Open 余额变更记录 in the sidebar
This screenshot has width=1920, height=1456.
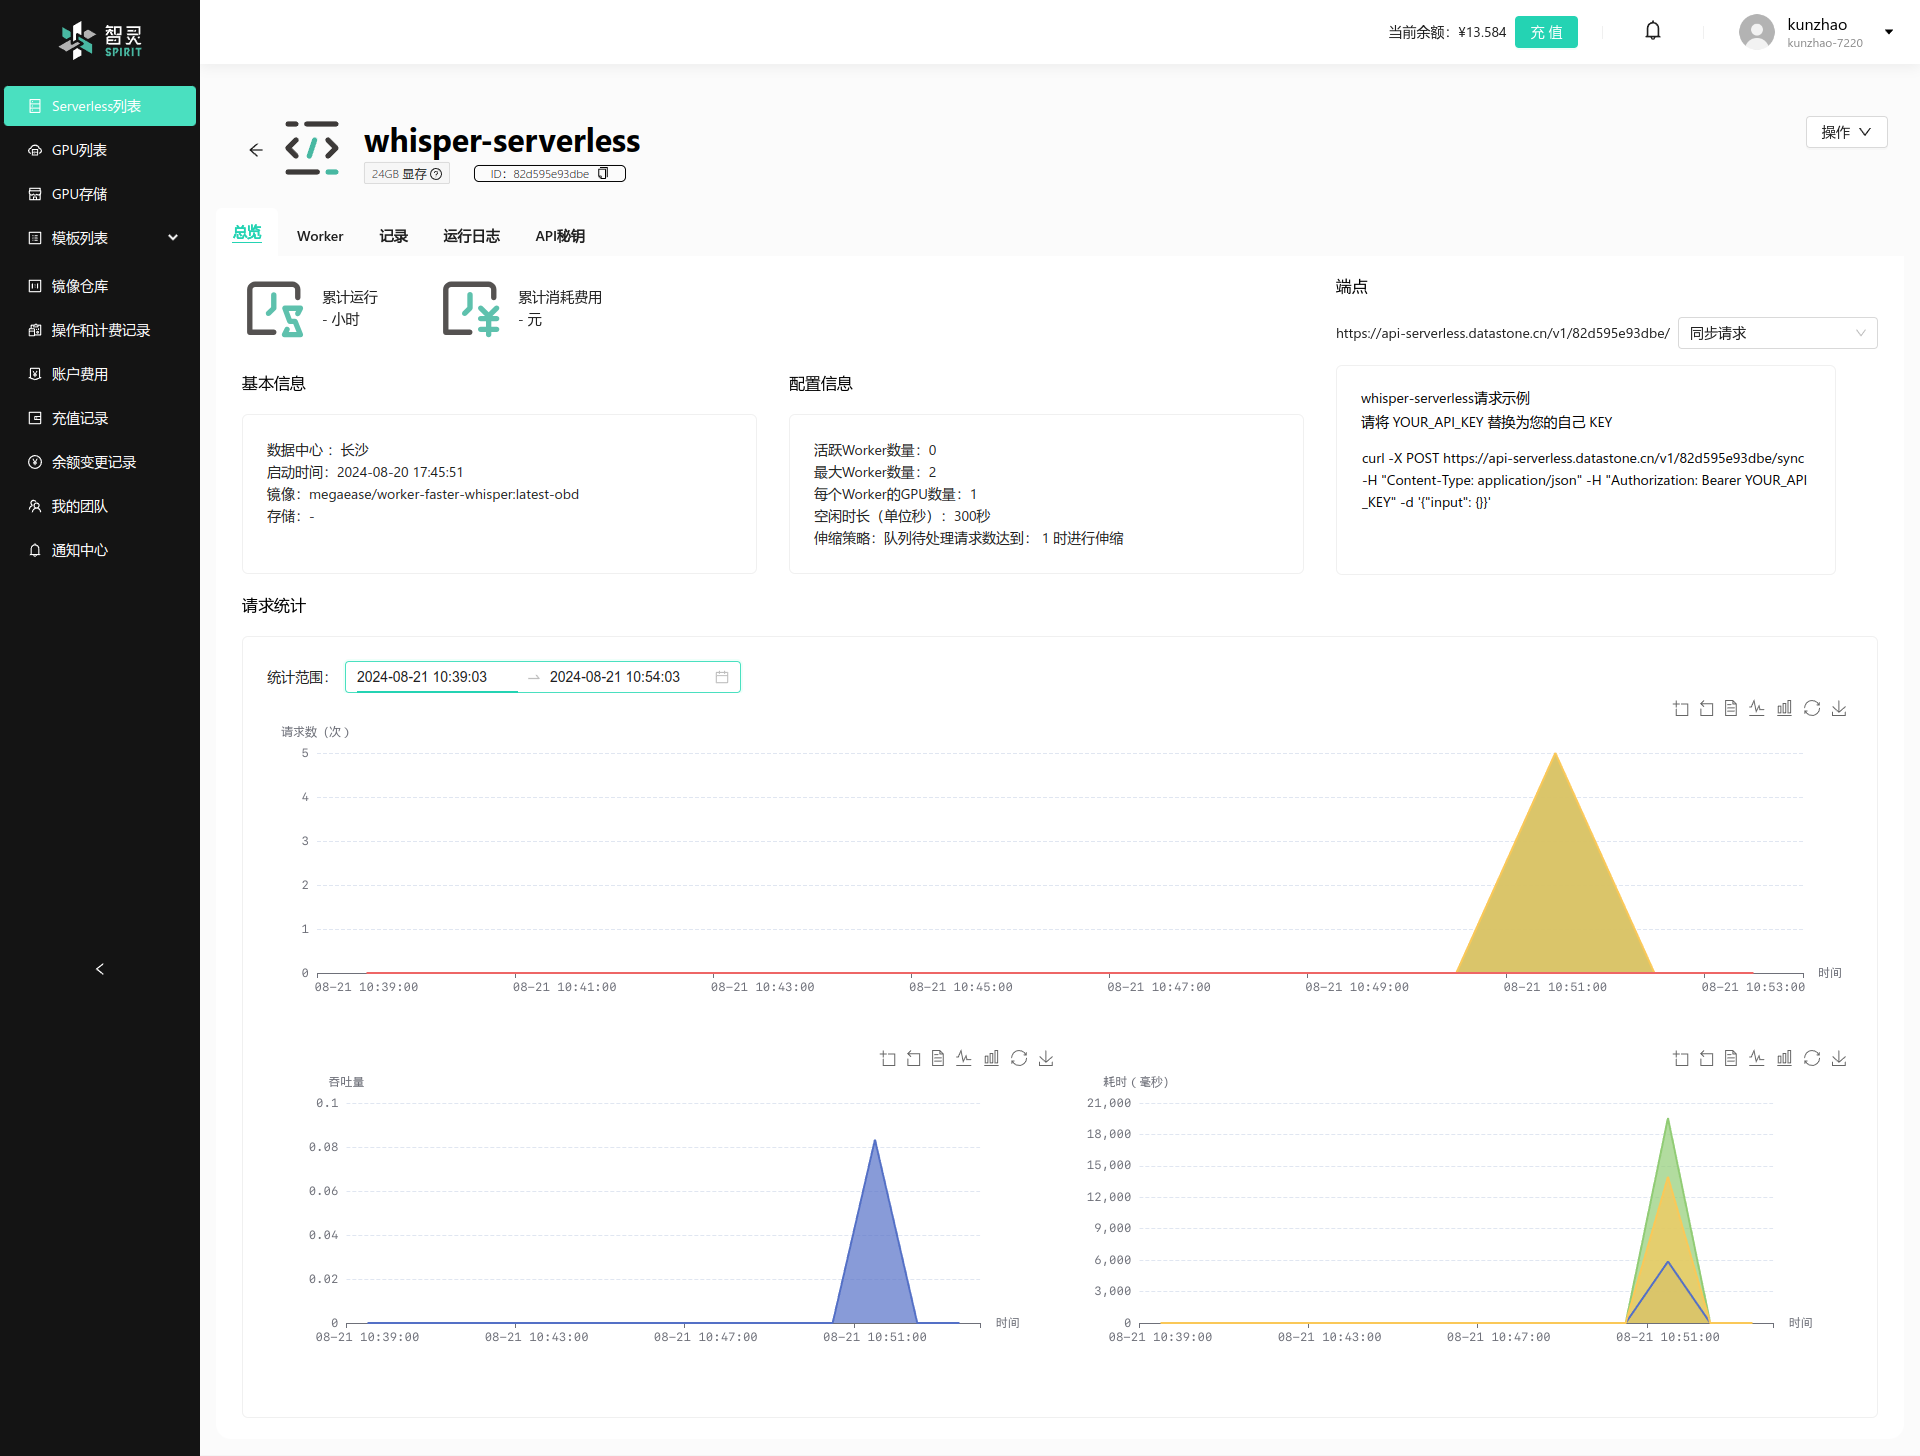click(x=100, y=462)
